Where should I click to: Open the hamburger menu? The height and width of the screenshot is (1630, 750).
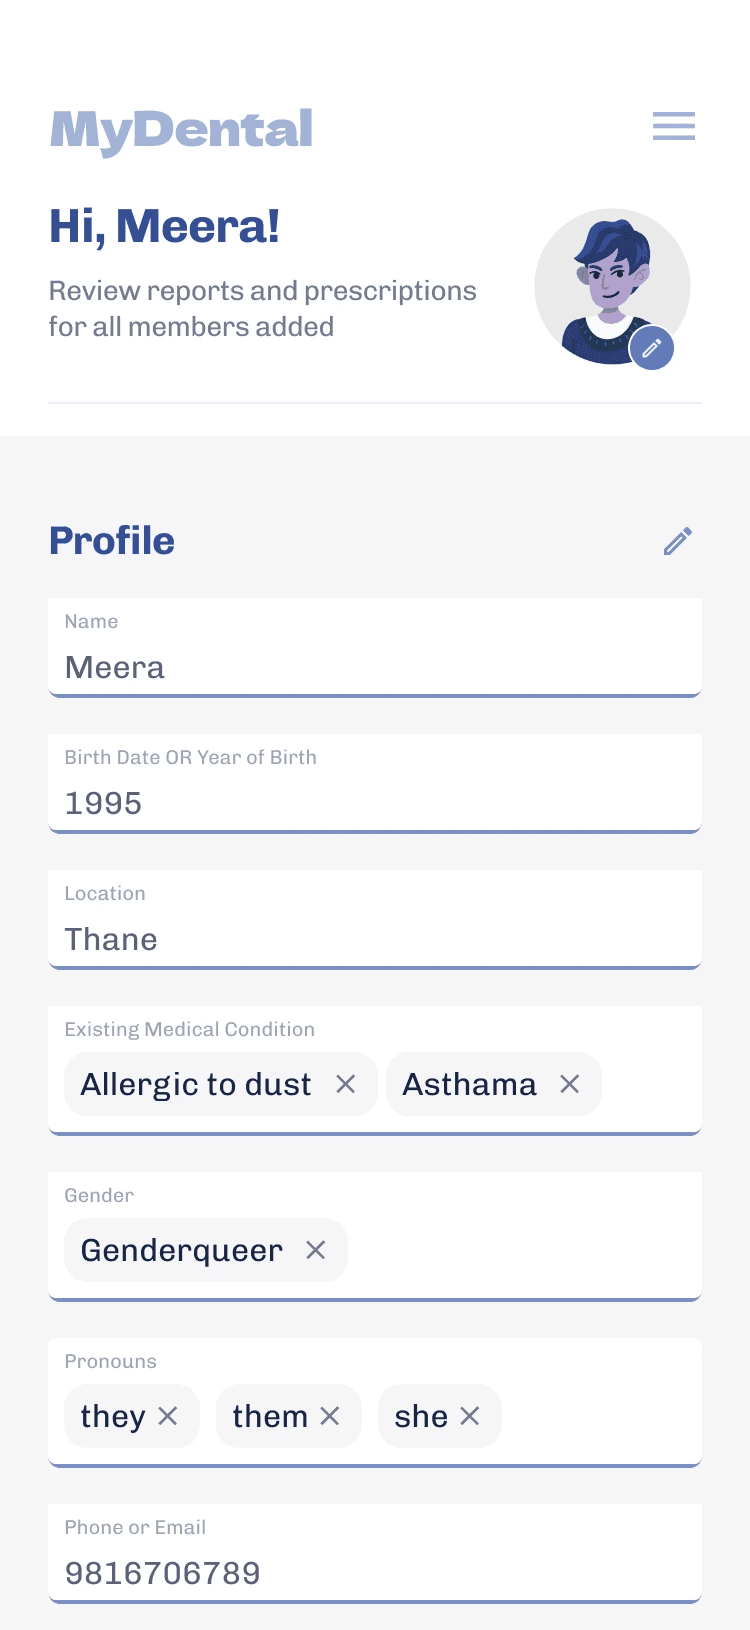coord(673,126)
